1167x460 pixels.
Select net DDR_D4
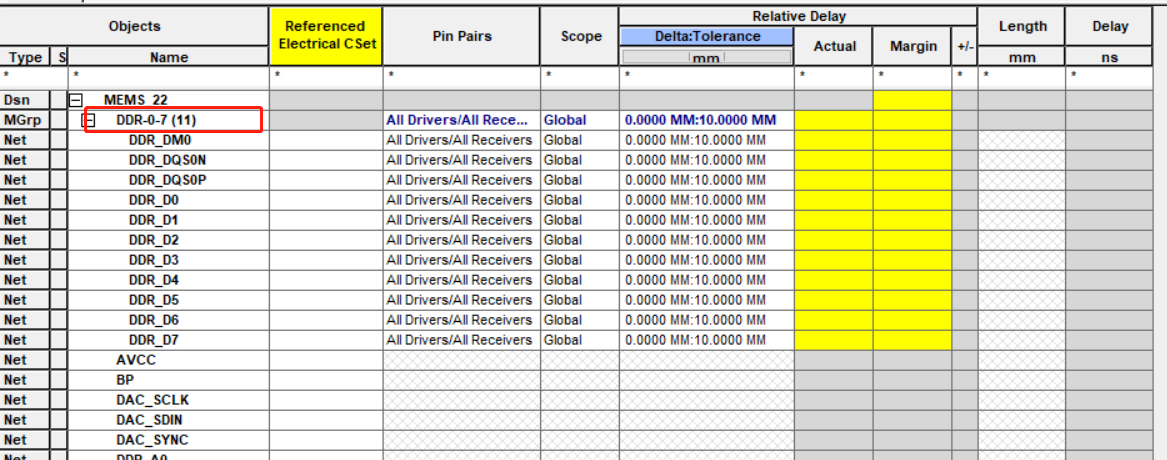tap(153, 280)
